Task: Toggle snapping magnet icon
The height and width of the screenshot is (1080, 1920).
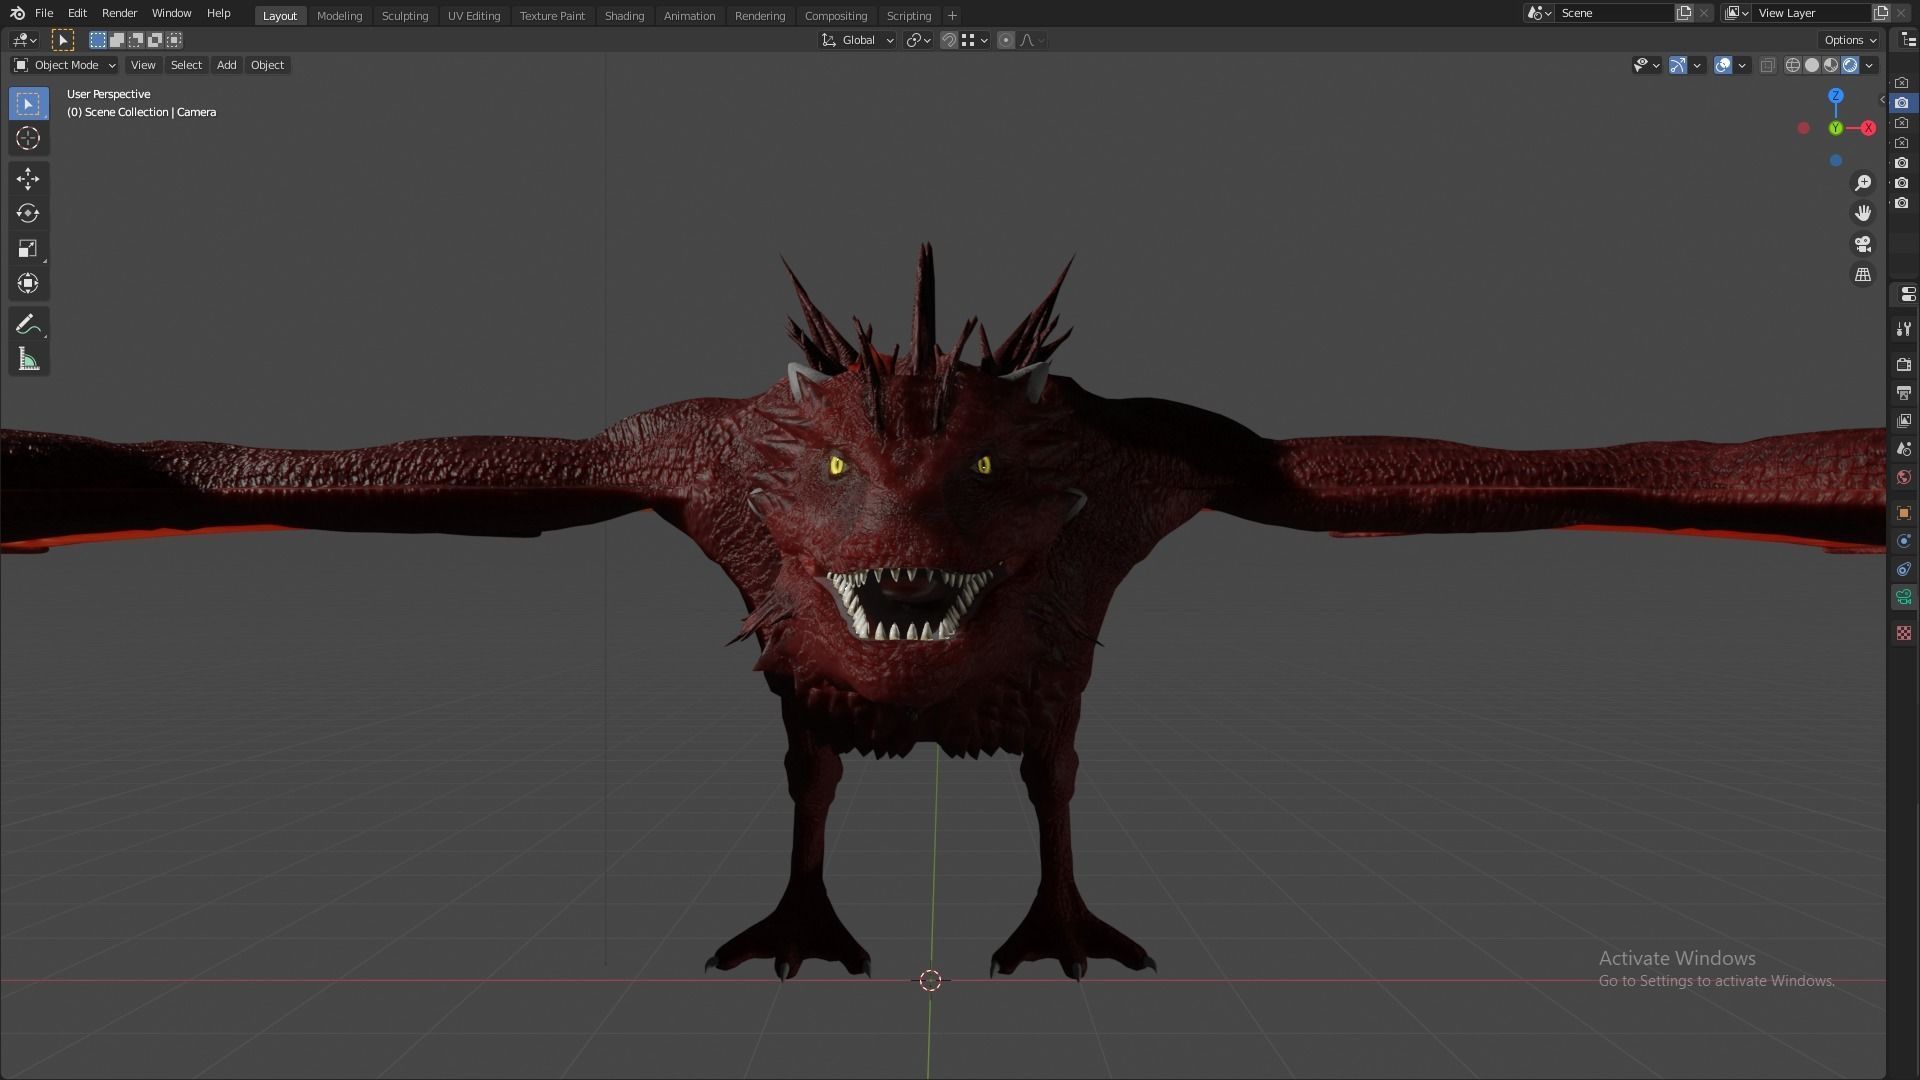Action: 949,40
